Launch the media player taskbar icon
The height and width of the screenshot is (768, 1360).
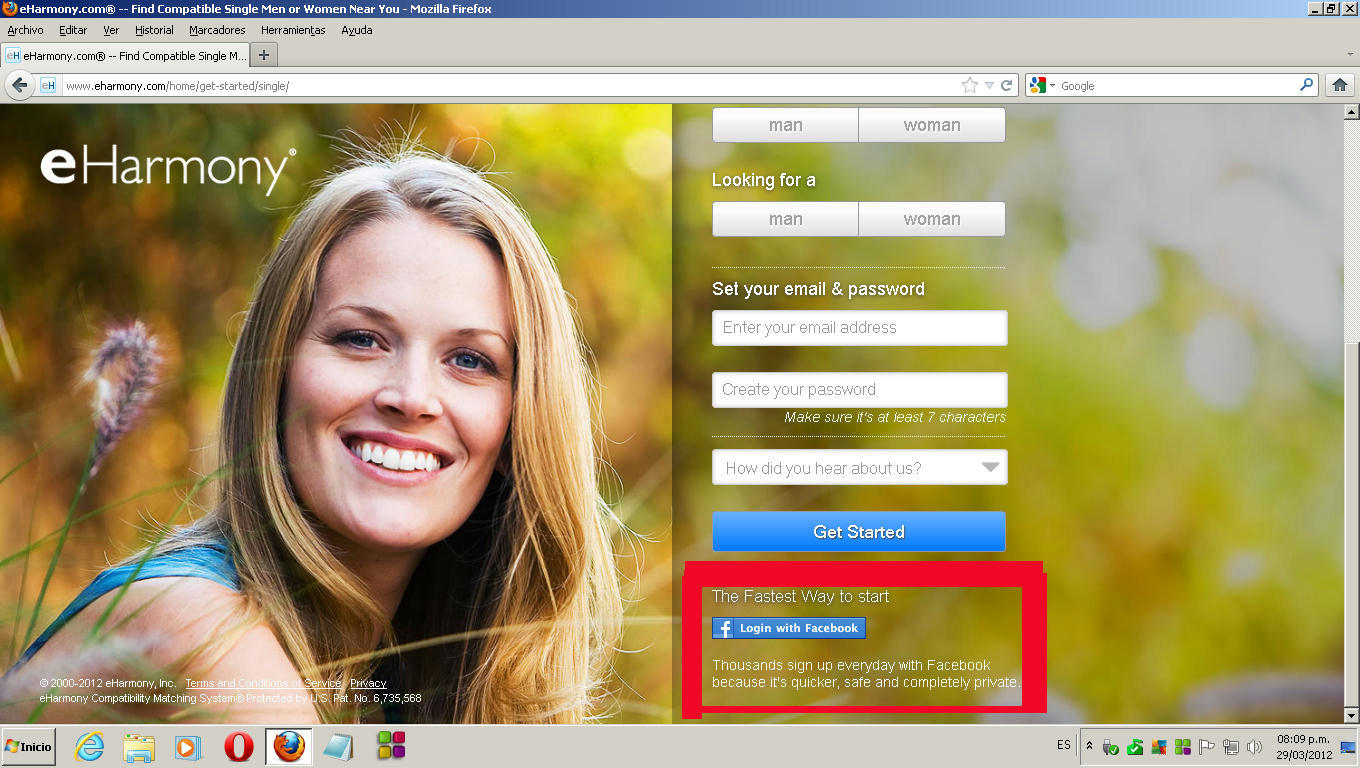(x=187, y=747)
